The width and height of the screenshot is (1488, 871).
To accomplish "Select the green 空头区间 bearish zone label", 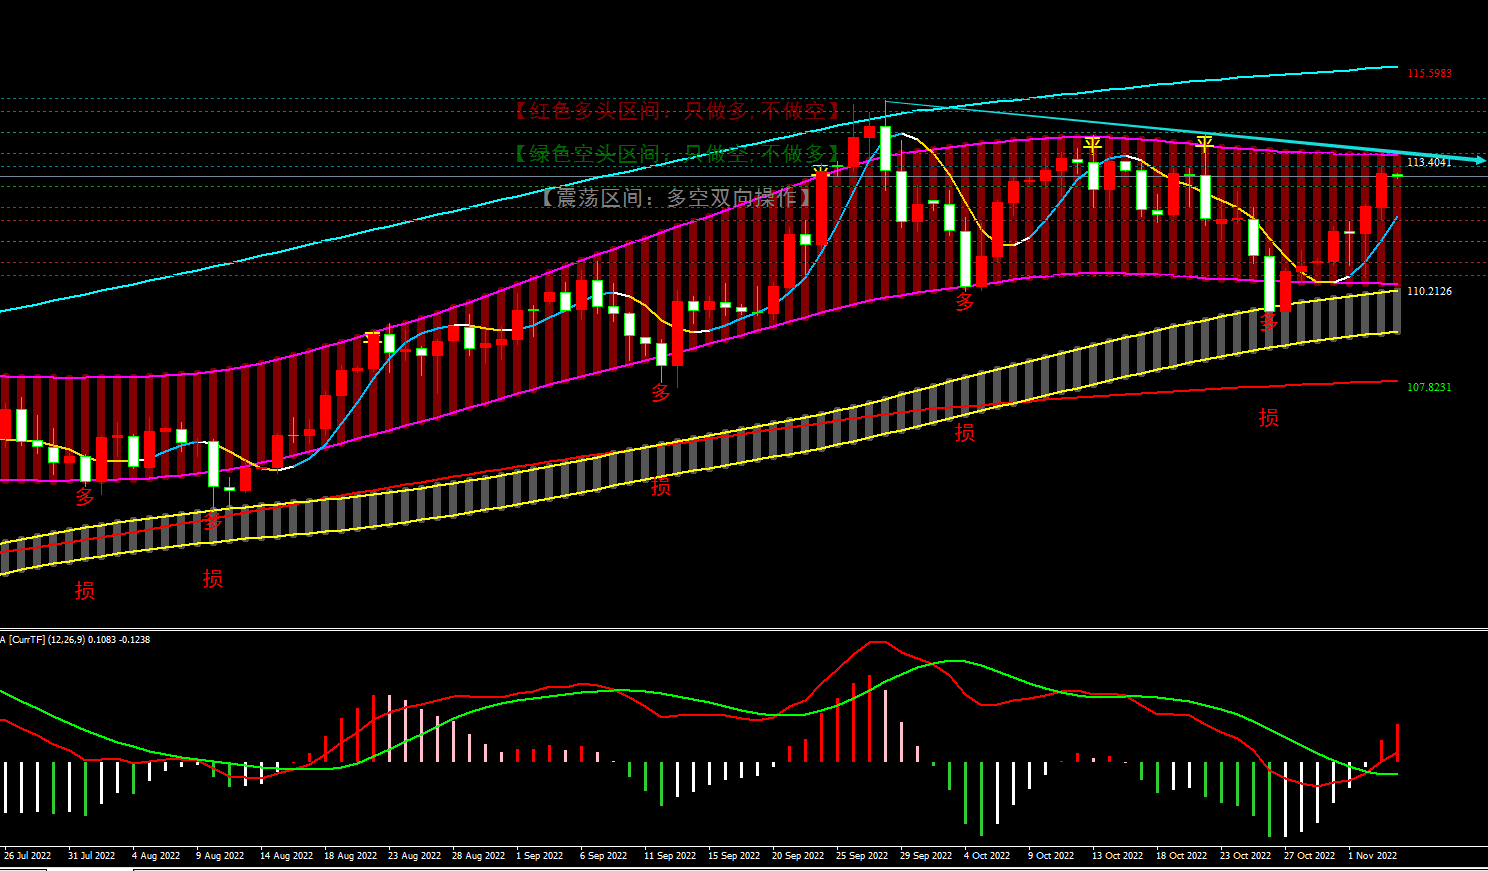I will tap(678, 154).
